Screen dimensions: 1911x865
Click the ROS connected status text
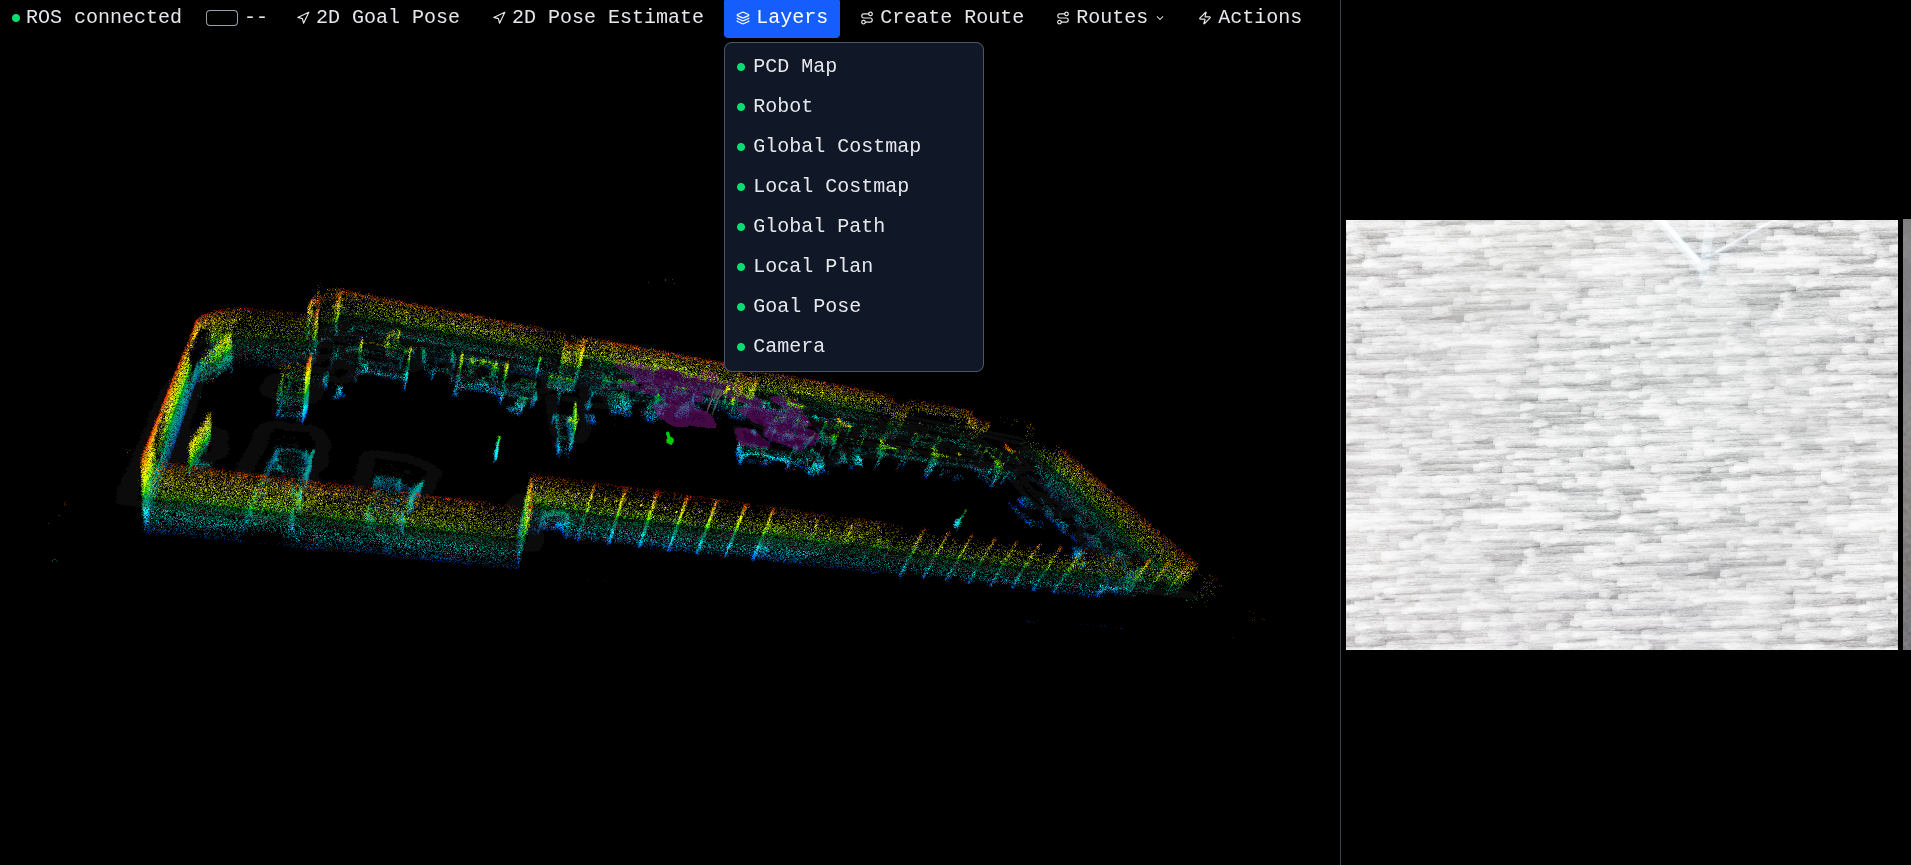(x=104, y=17)
